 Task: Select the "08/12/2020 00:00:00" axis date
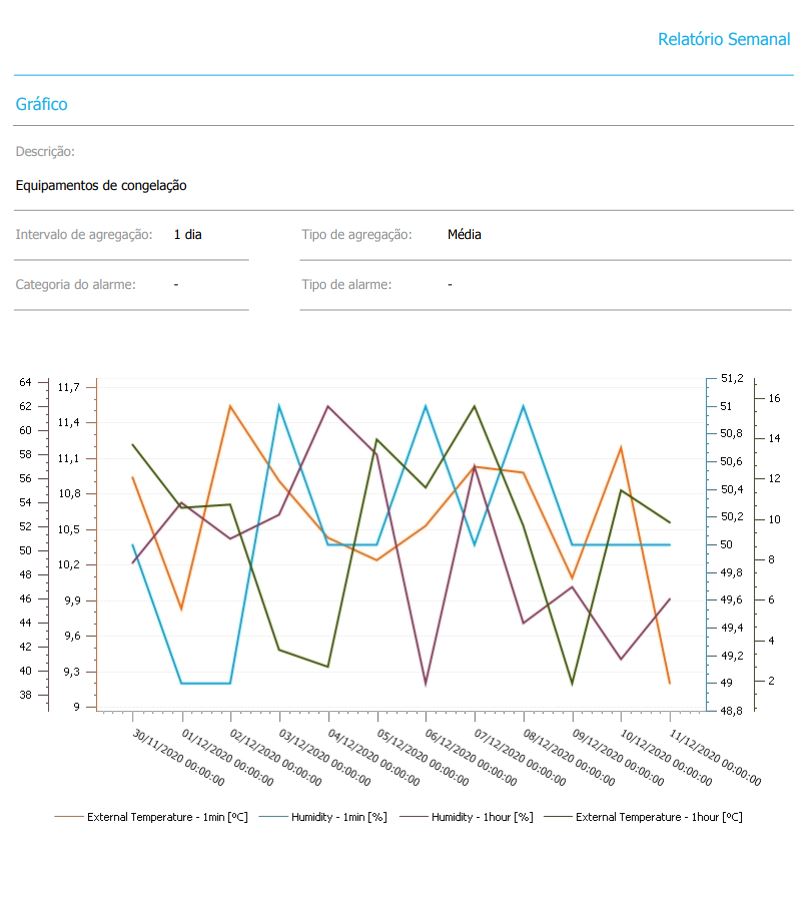(x=570, y=757)
